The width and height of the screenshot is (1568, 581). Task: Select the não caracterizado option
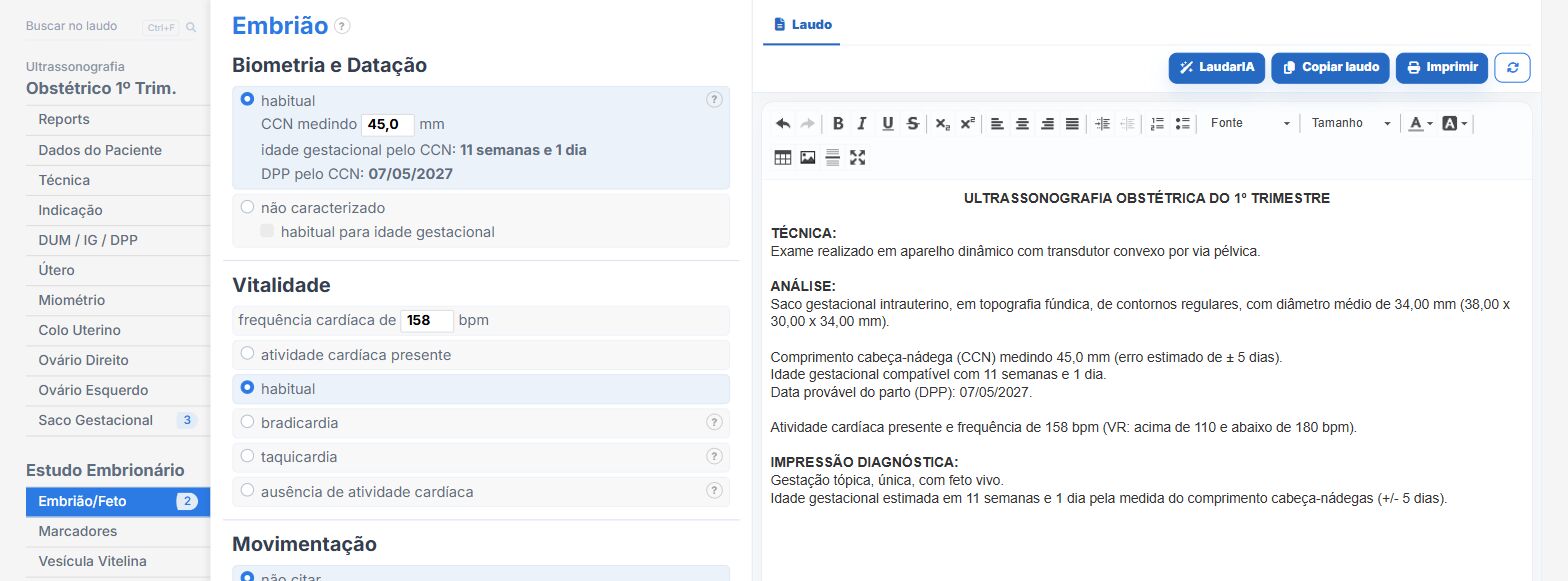click(247, 208)
